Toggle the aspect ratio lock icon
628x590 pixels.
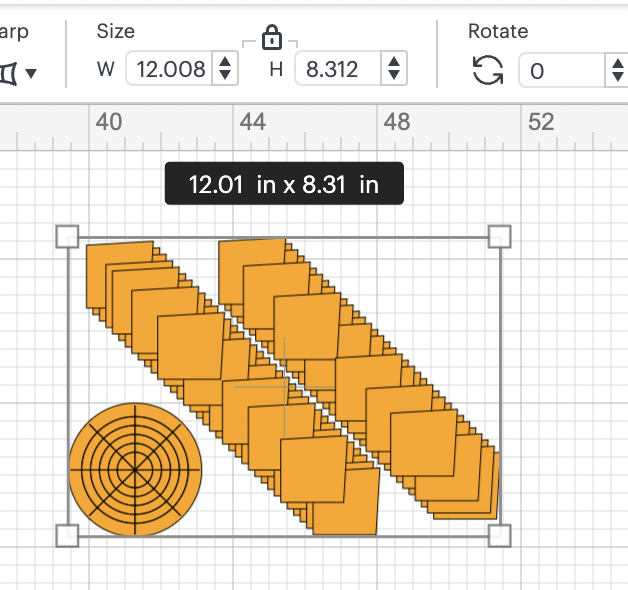pyautogui.click(x=272, y=37)
